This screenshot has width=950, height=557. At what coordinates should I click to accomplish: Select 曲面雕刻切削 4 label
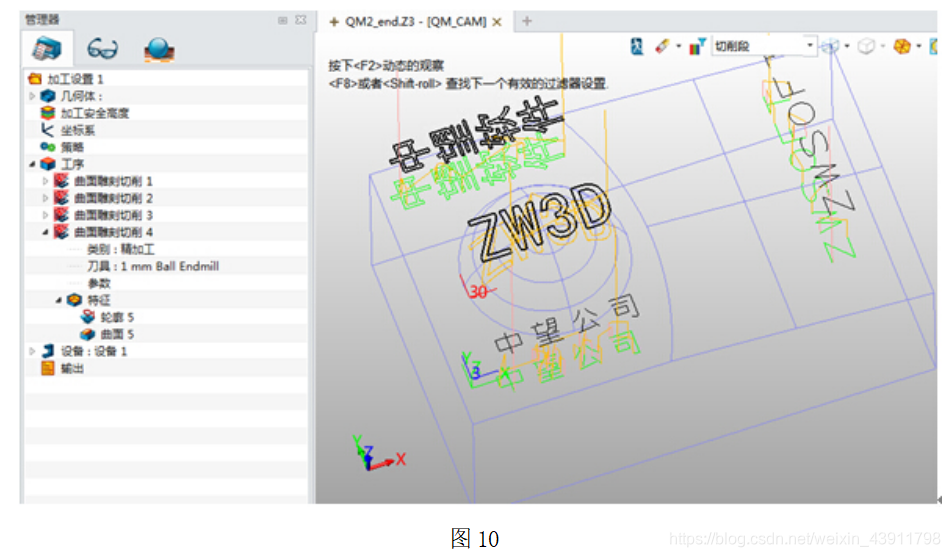click(x=113, y=232)
